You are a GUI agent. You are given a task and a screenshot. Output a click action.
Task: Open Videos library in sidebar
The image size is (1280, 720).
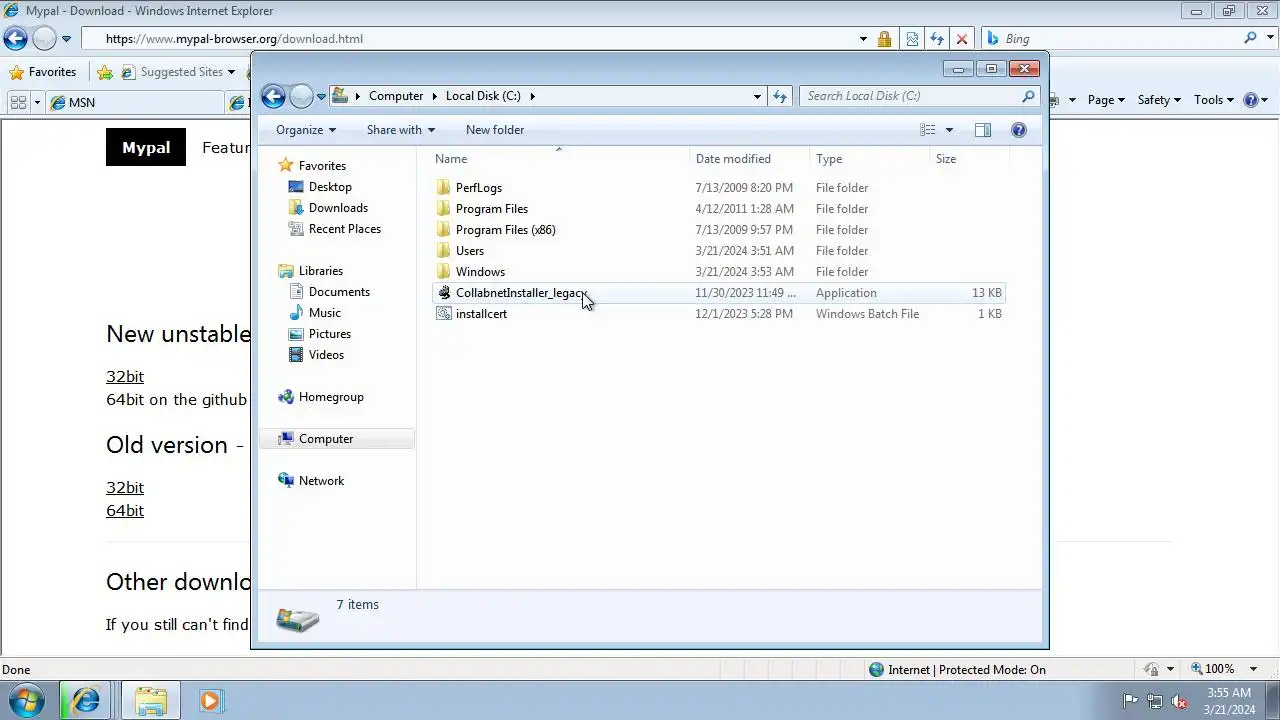326,355
